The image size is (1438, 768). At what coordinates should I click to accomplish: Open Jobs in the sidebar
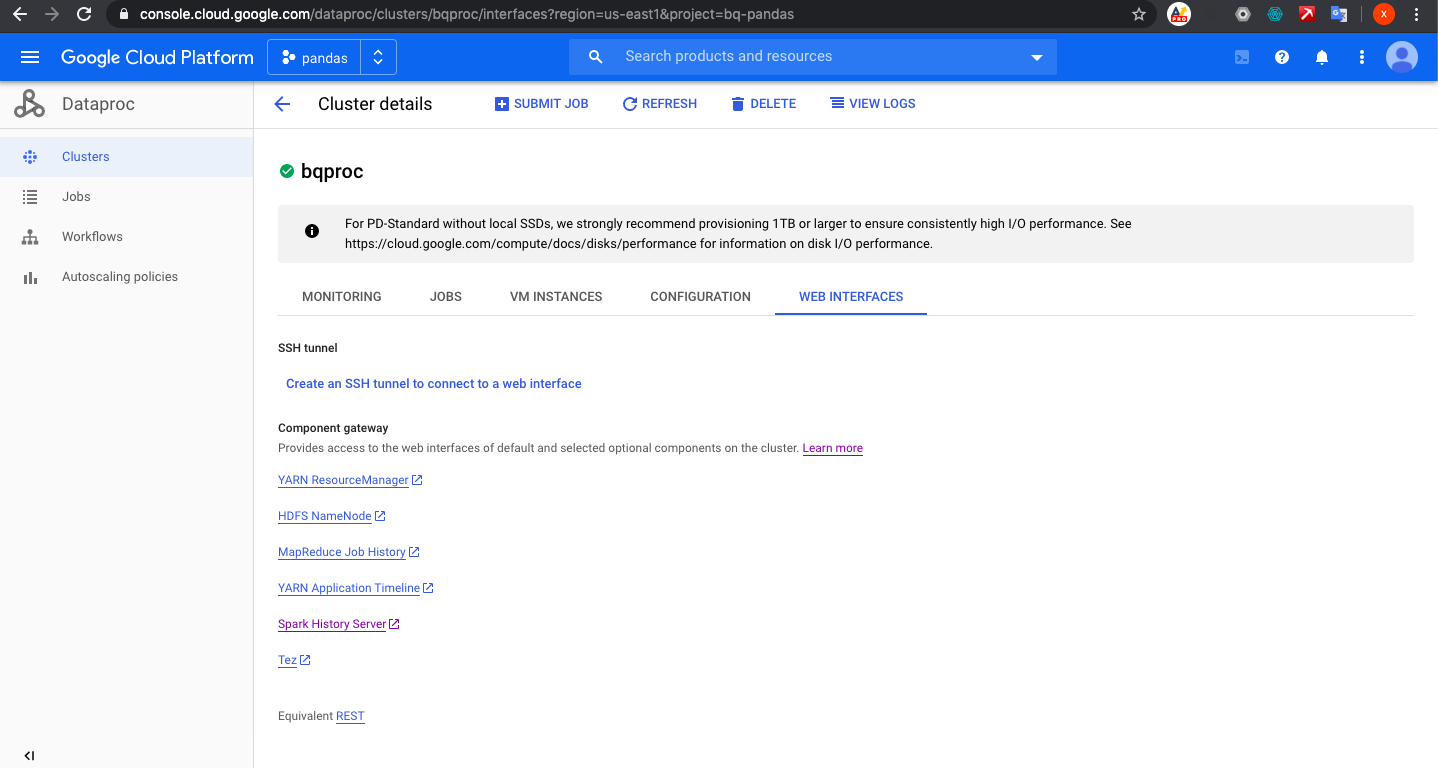(x=126, y=197)
